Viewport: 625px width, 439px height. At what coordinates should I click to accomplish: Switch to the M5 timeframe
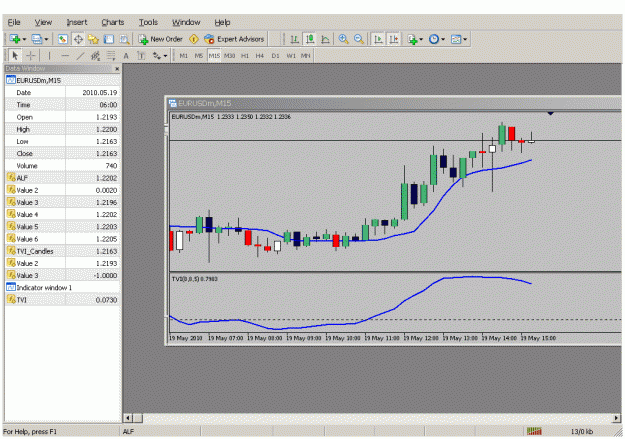pos(199,56)
